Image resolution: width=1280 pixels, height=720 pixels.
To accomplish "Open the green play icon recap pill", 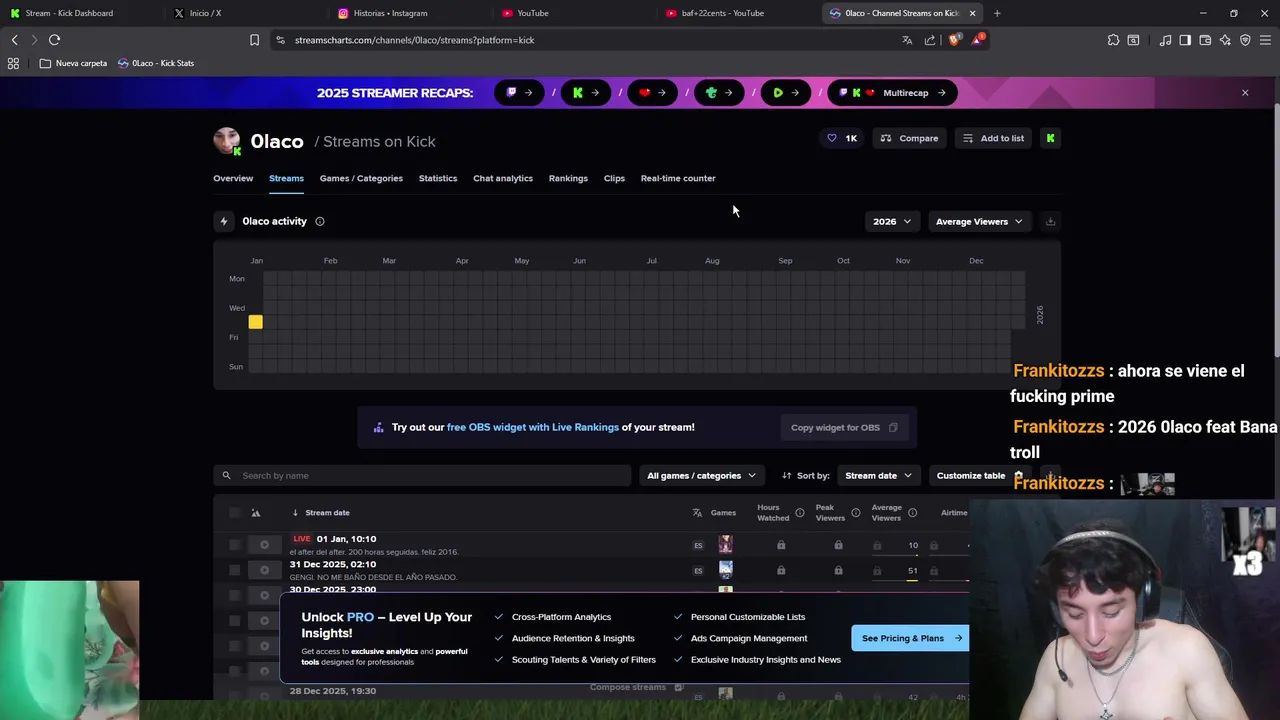I will point(785,93).
